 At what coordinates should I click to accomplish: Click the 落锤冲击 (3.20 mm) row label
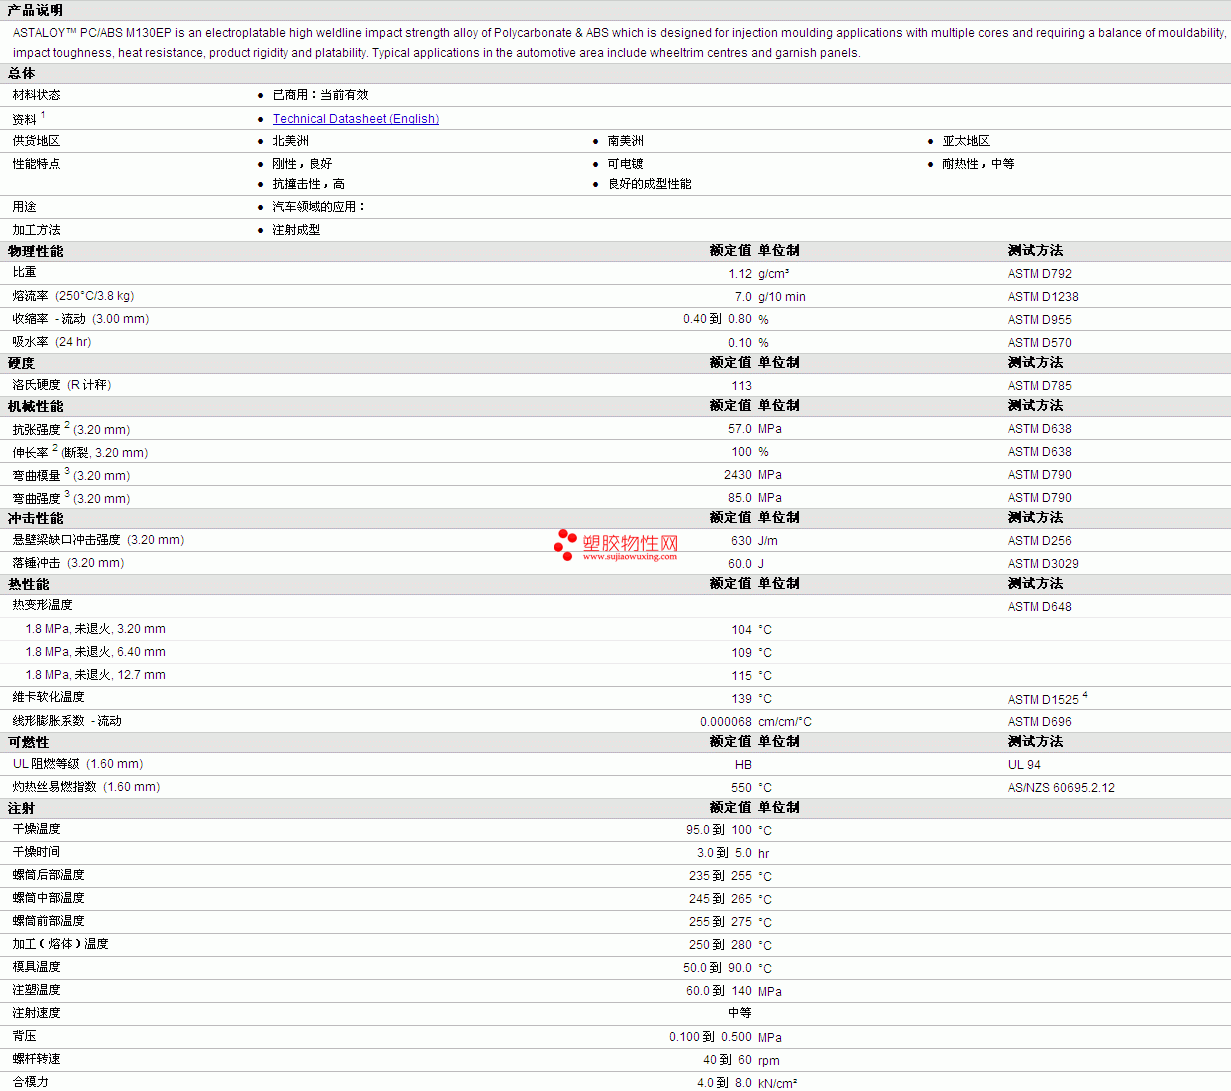[x=68, y=563]
